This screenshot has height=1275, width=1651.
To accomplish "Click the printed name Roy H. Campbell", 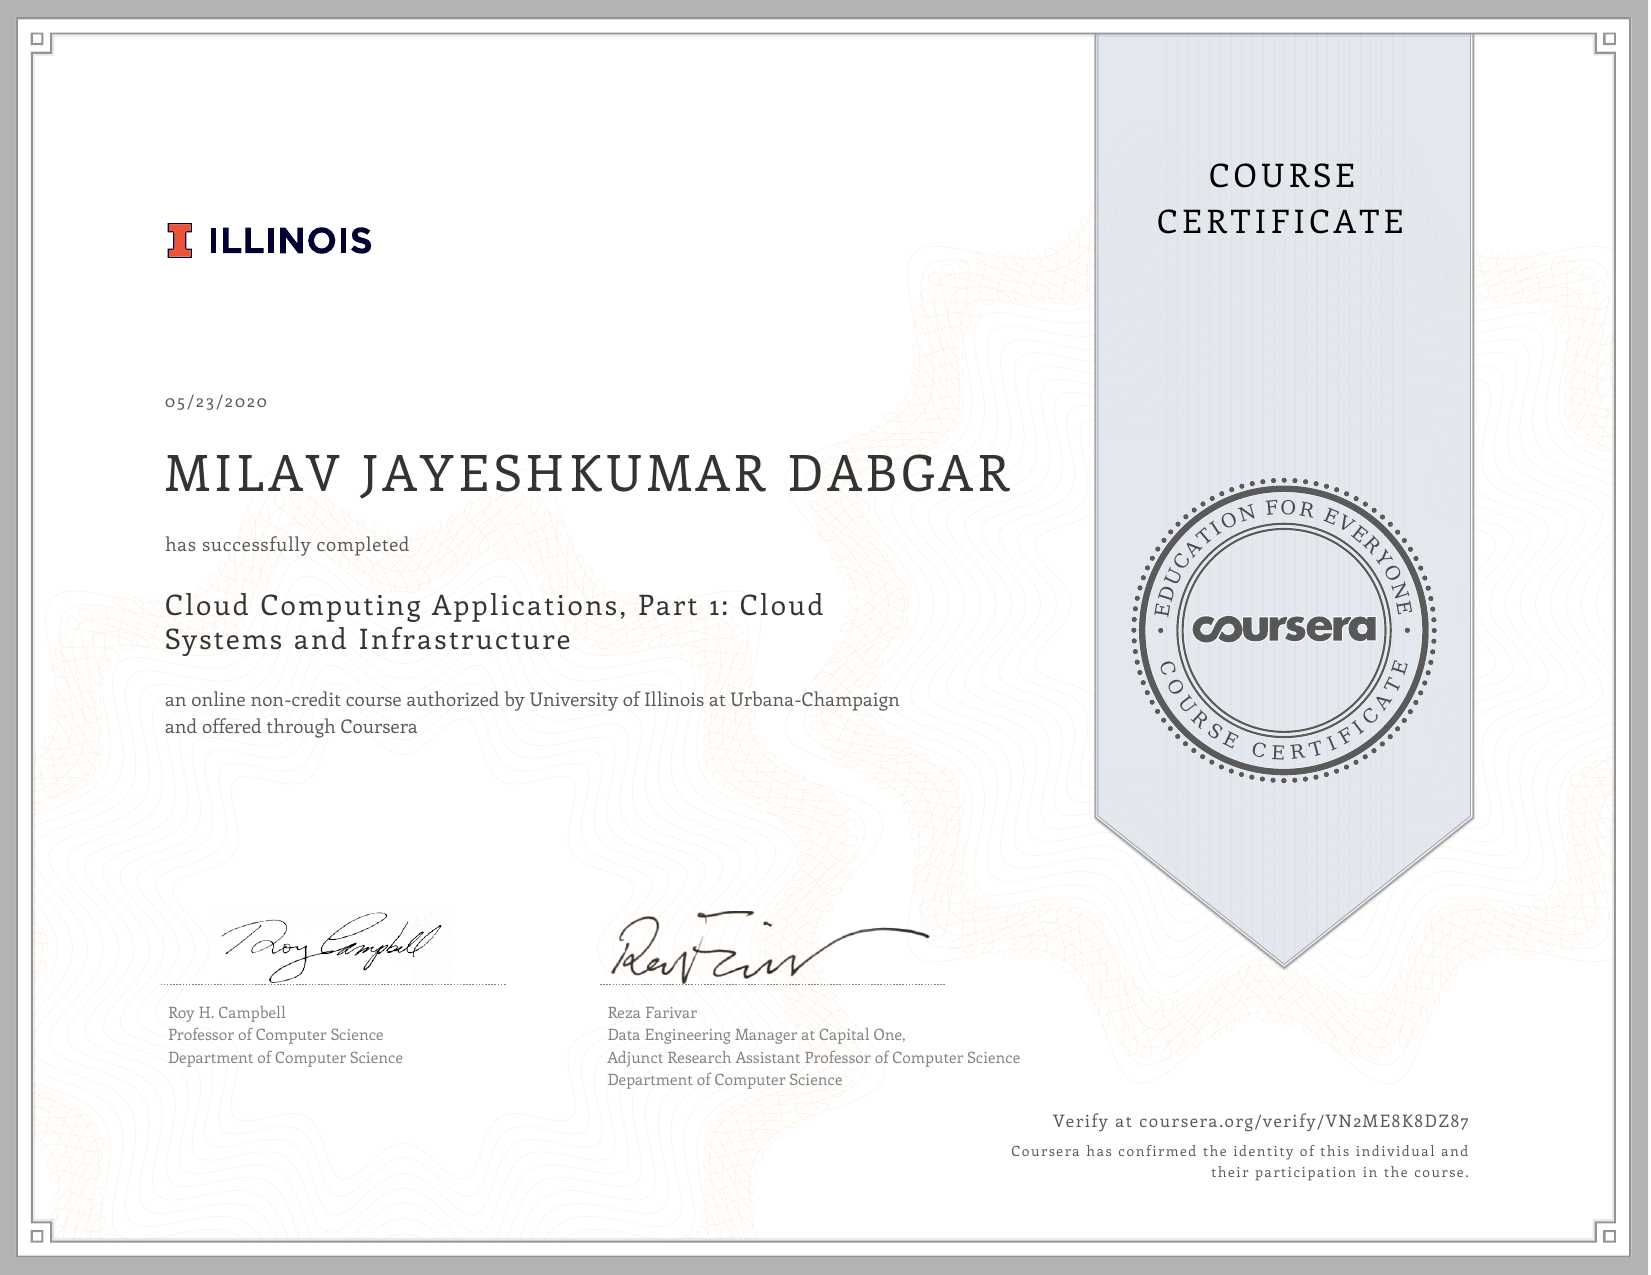I will (x=227, y=1012).
